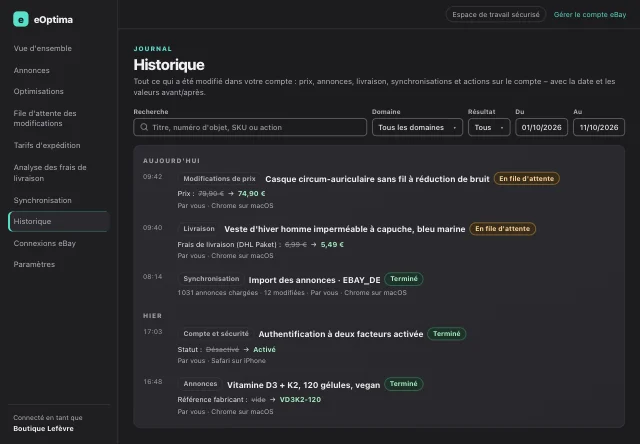Open the Casque circum-auriculaire entry
This screenshot has width=640, height=444.
coord(377,179)
